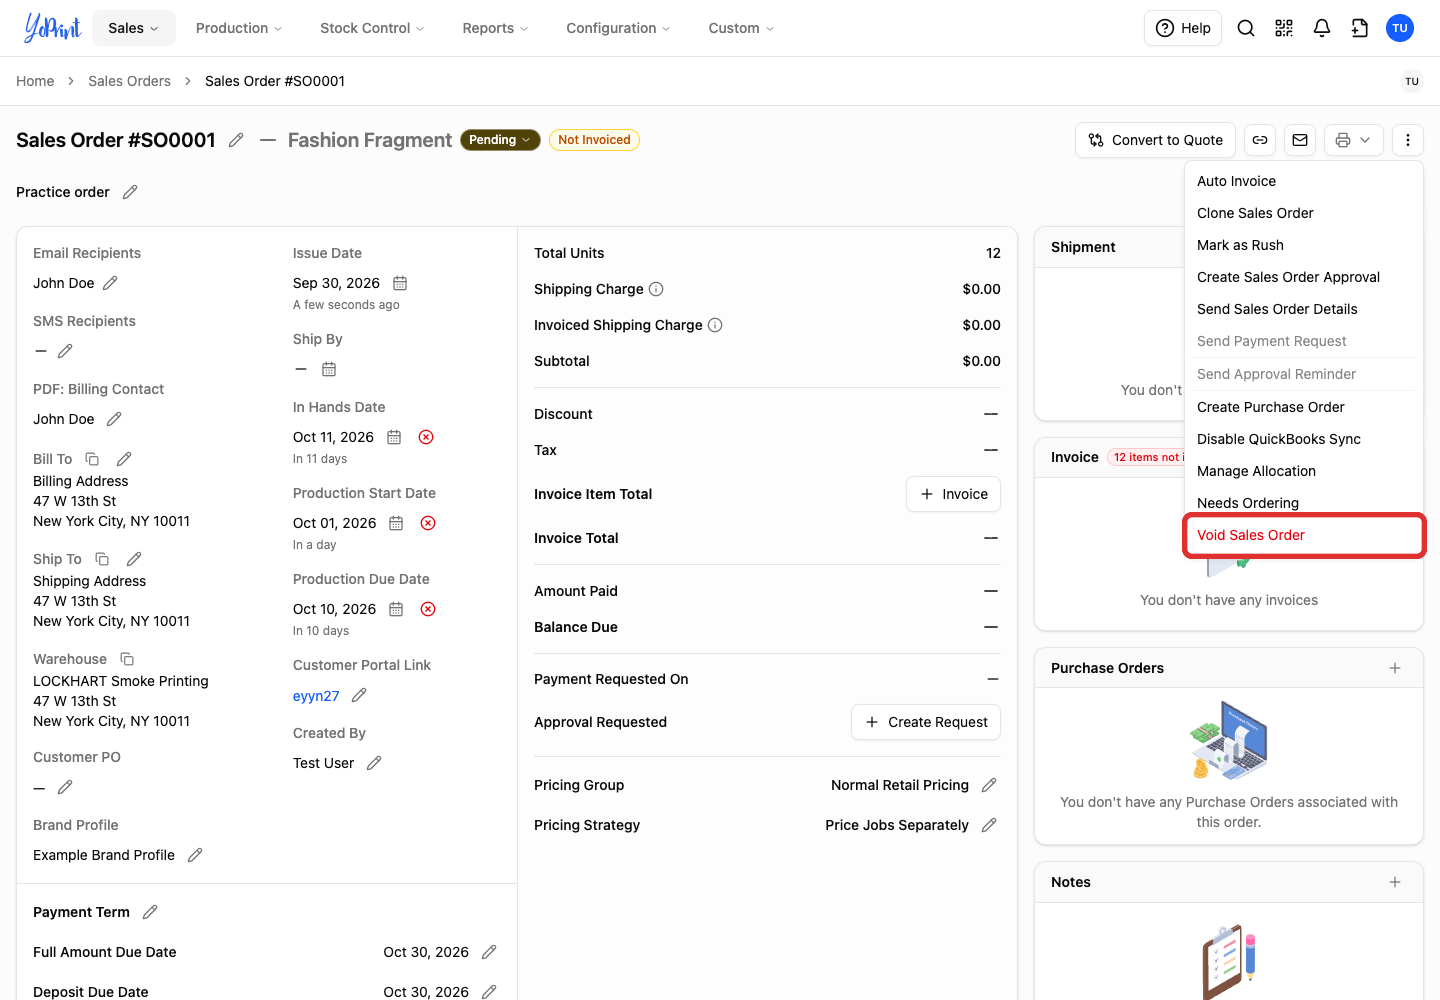Viewport: 1440px width, 1000px height.
Task: Change the Pending status dropdown
Action: pyautogui.click(x=500, y=140)
